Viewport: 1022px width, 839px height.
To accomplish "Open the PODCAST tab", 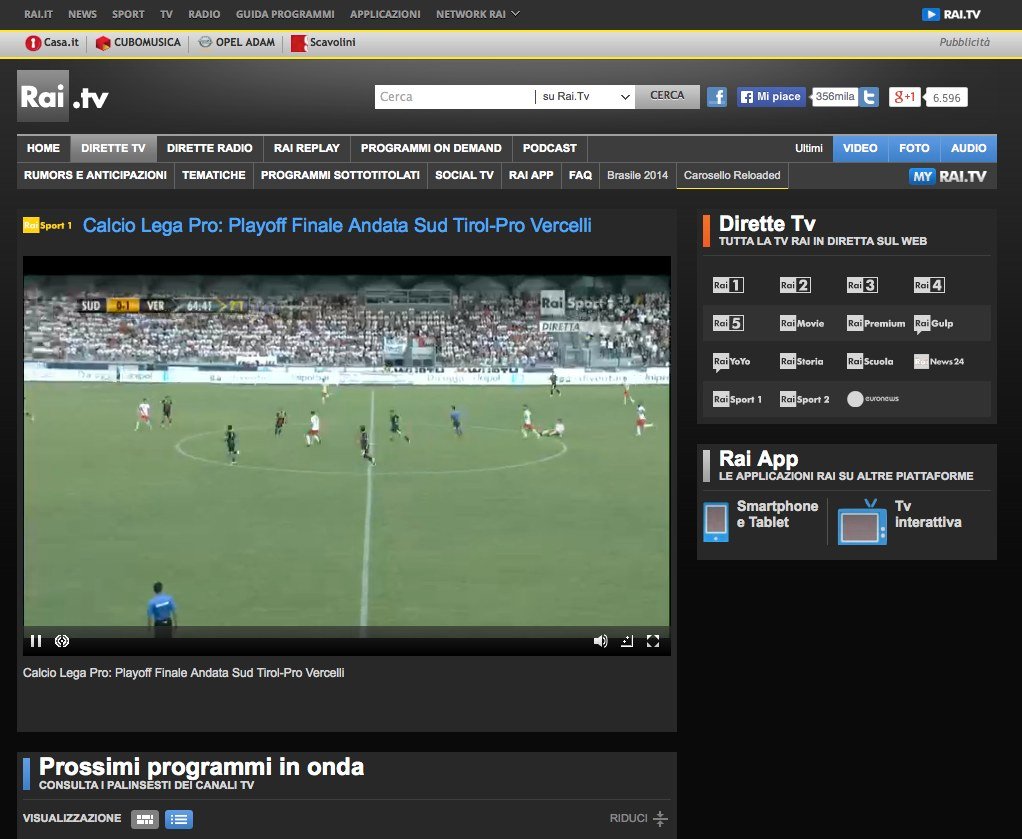I will 550,148.
